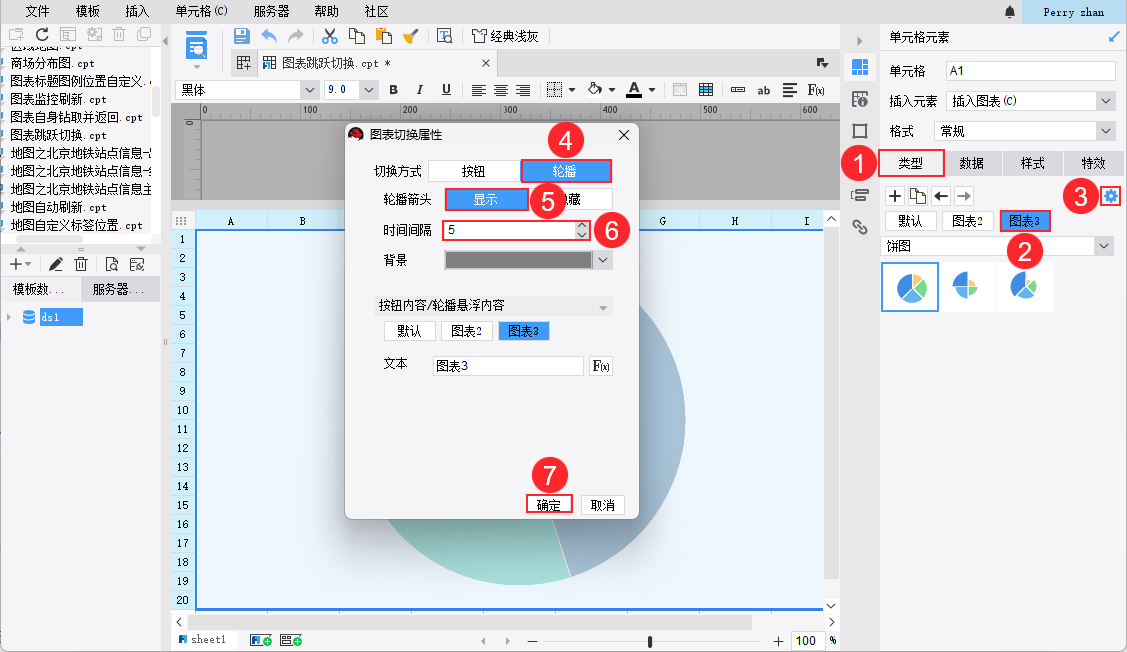1127x652 pixels.
Task: Select 轮播 carousel switch mode
Action: coord(565,171)
